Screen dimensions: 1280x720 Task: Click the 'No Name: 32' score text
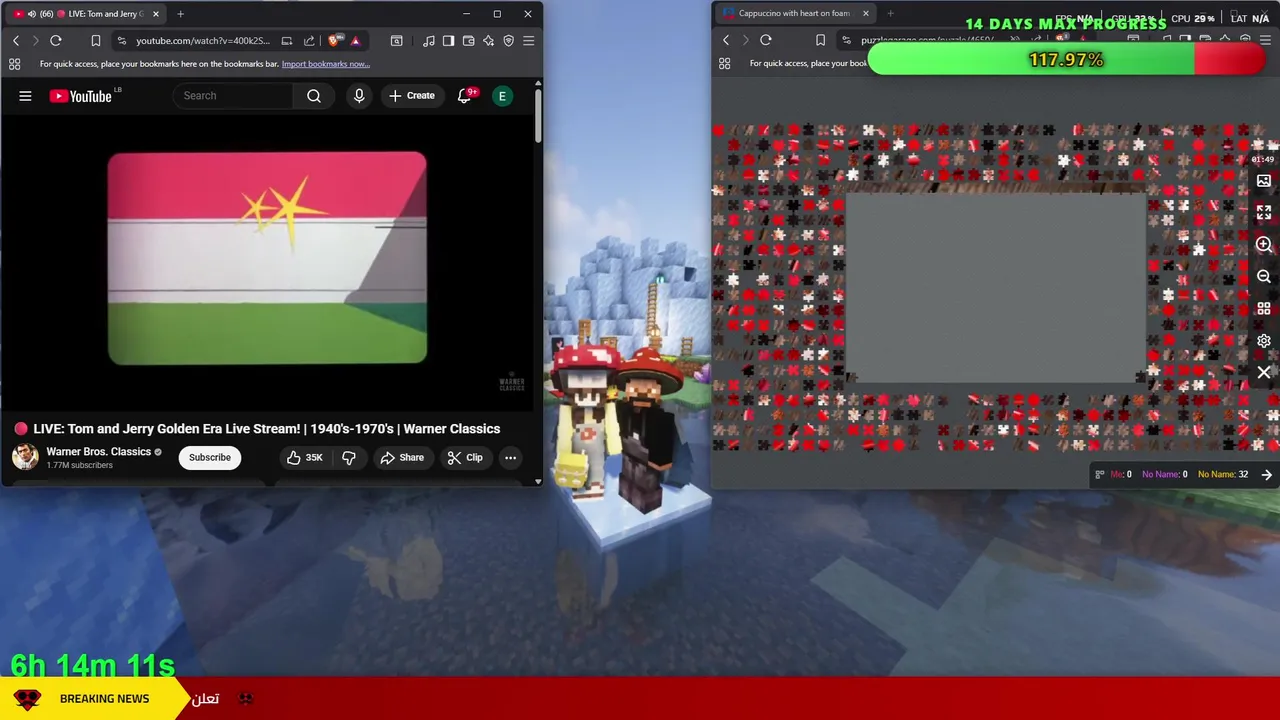1222,475
